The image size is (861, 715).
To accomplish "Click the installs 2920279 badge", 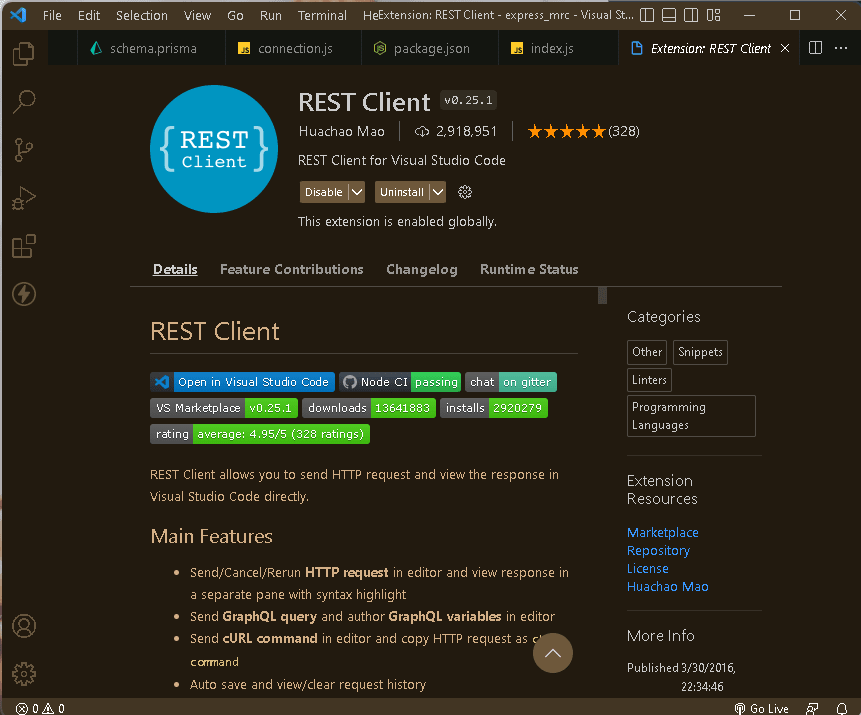I will (x=494, y=408).
